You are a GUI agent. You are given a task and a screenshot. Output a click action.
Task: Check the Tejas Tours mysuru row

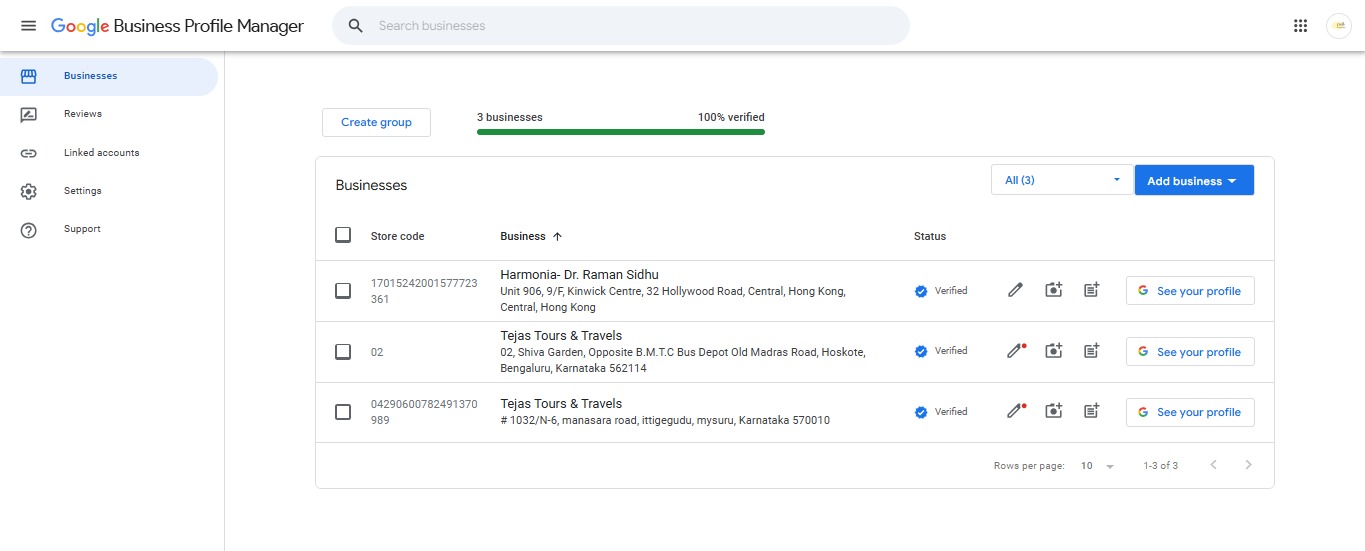coord(343,412)
